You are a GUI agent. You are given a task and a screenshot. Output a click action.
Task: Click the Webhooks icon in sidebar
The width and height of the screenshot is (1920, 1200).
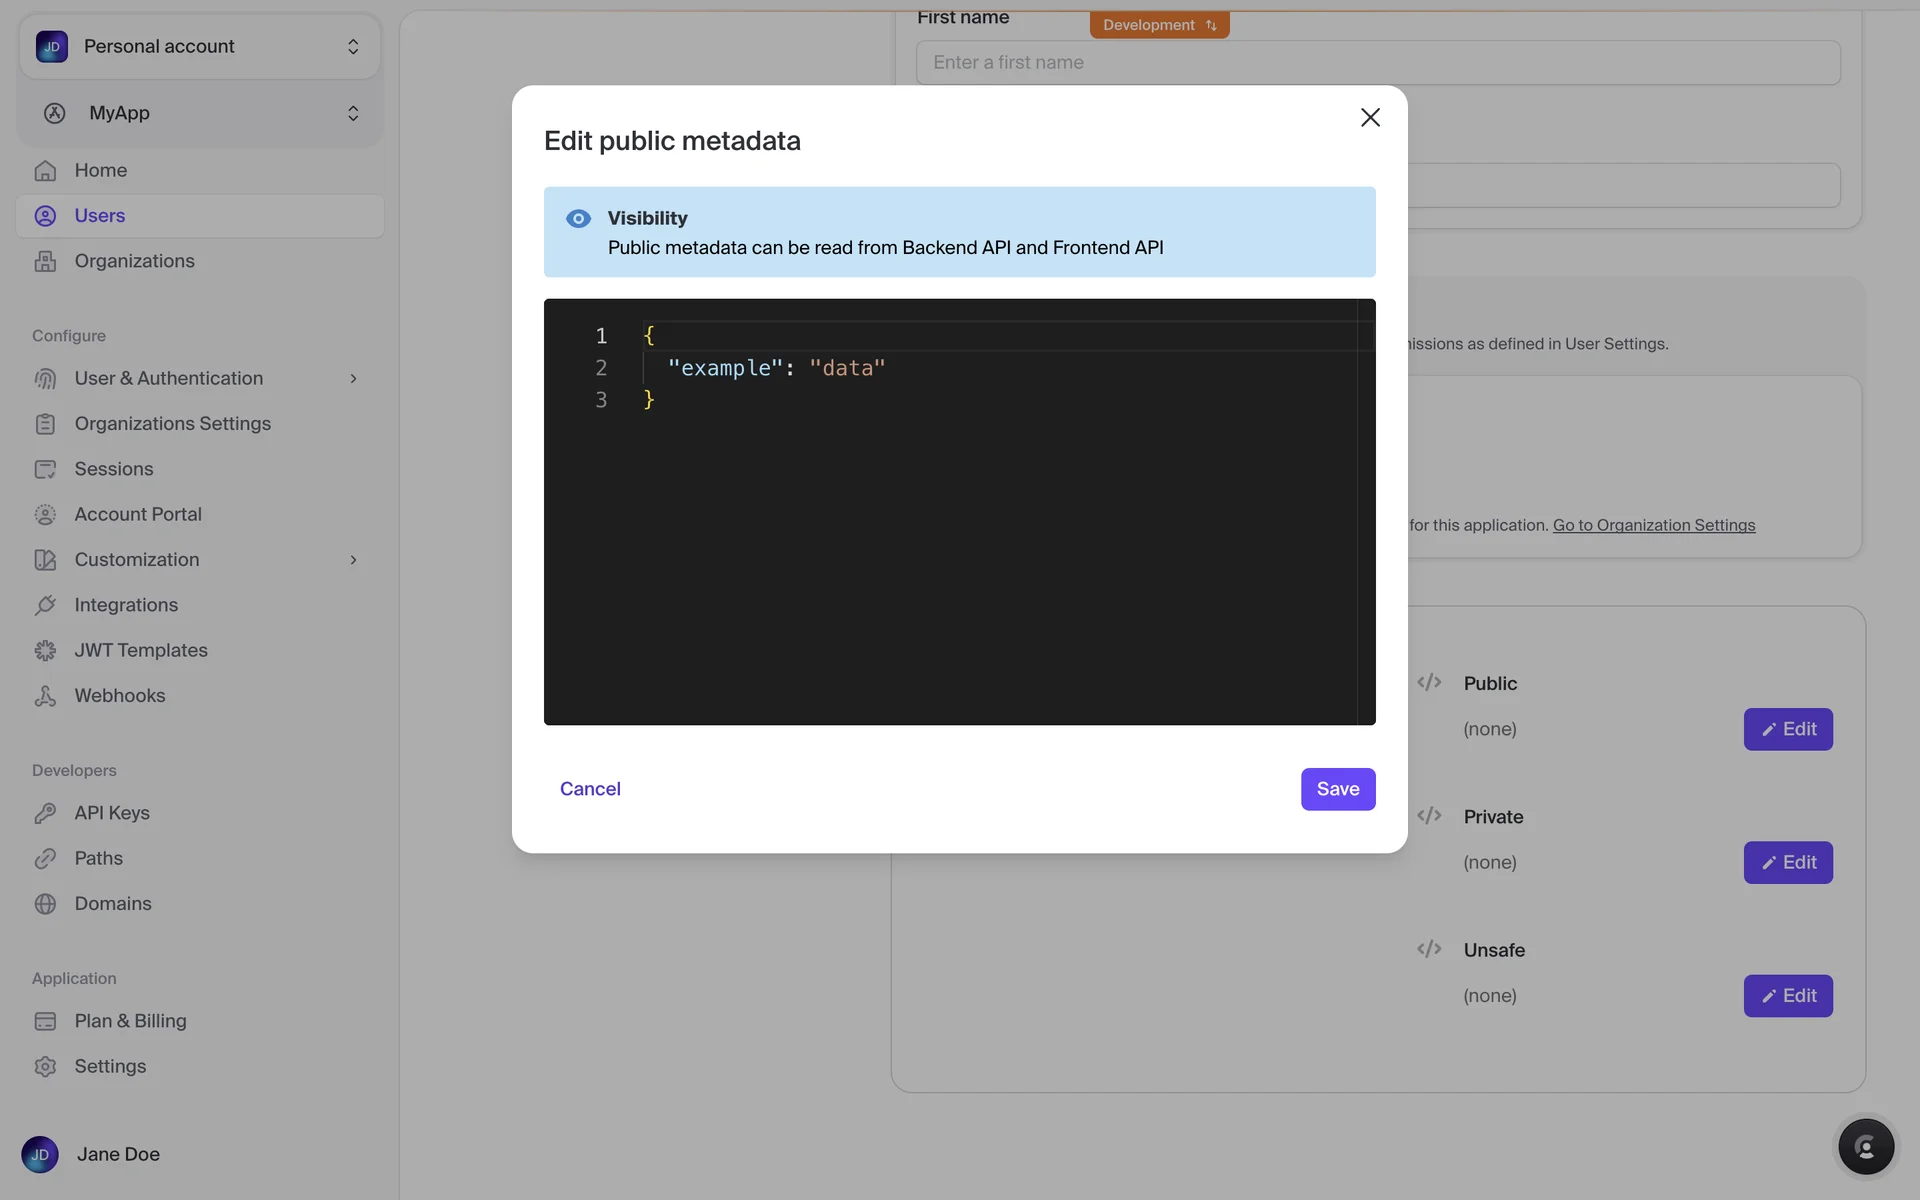tap(45, 696)
